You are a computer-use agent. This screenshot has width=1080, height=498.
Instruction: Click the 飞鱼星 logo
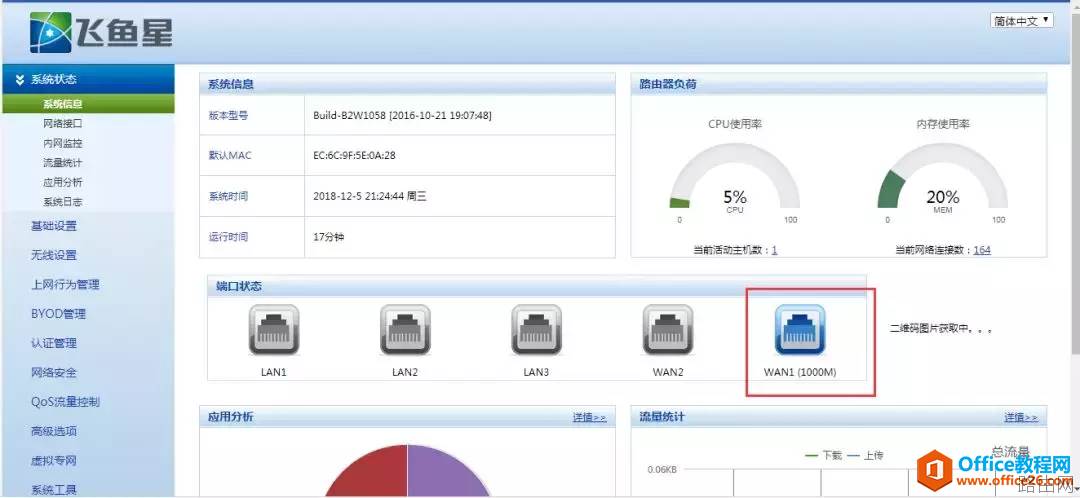pyautogui.click(x=101, y=32)
